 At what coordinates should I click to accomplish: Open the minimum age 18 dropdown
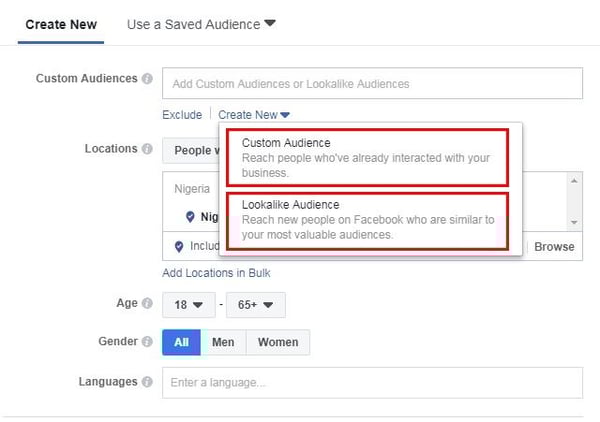[189, 305]
